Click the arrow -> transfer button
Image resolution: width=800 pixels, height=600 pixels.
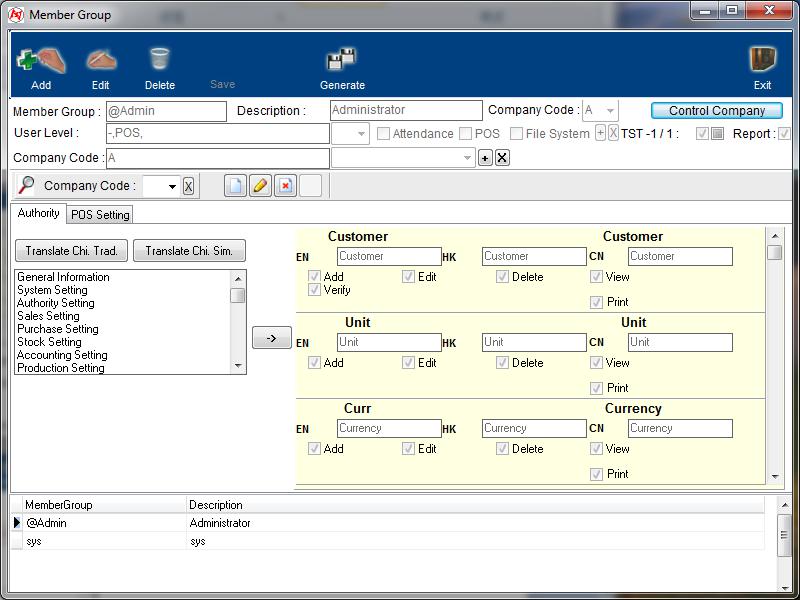pos(271,338)
